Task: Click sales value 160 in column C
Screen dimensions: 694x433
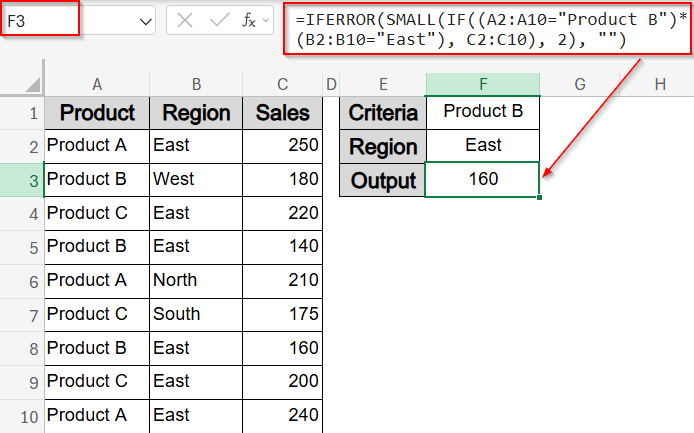Action: coord(282,348)
